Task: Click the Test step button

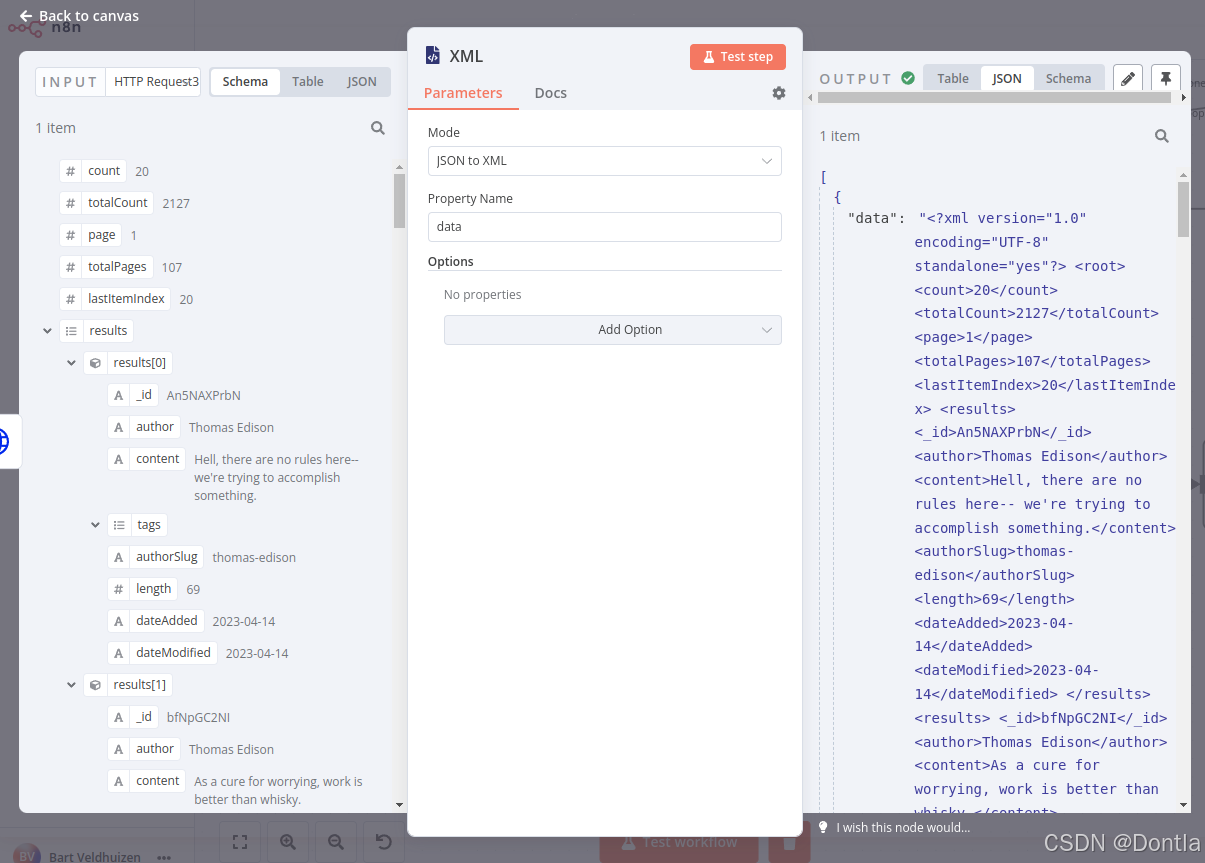Action: (x=738, y=57)
